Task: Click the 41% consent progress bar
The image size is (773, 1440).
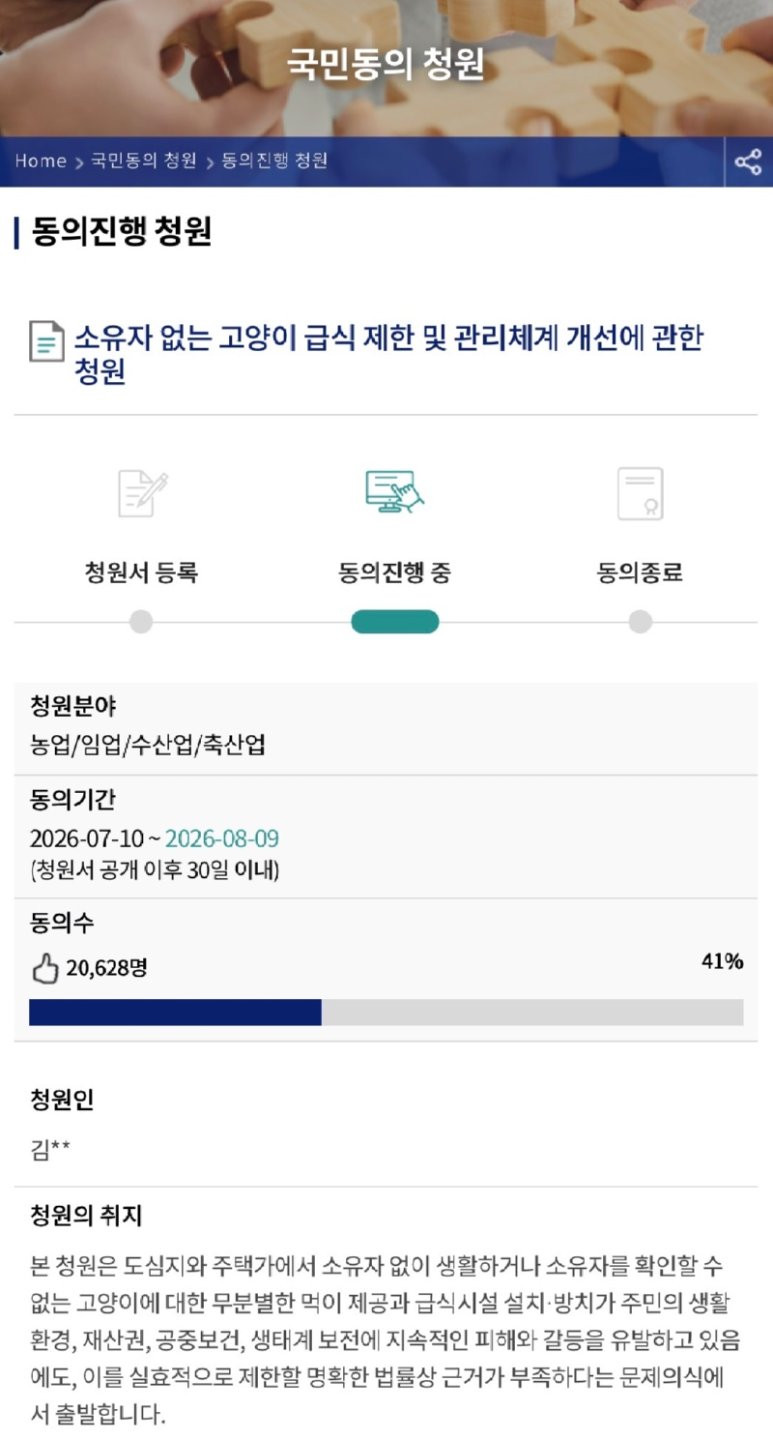Action: coord(386,1012)
